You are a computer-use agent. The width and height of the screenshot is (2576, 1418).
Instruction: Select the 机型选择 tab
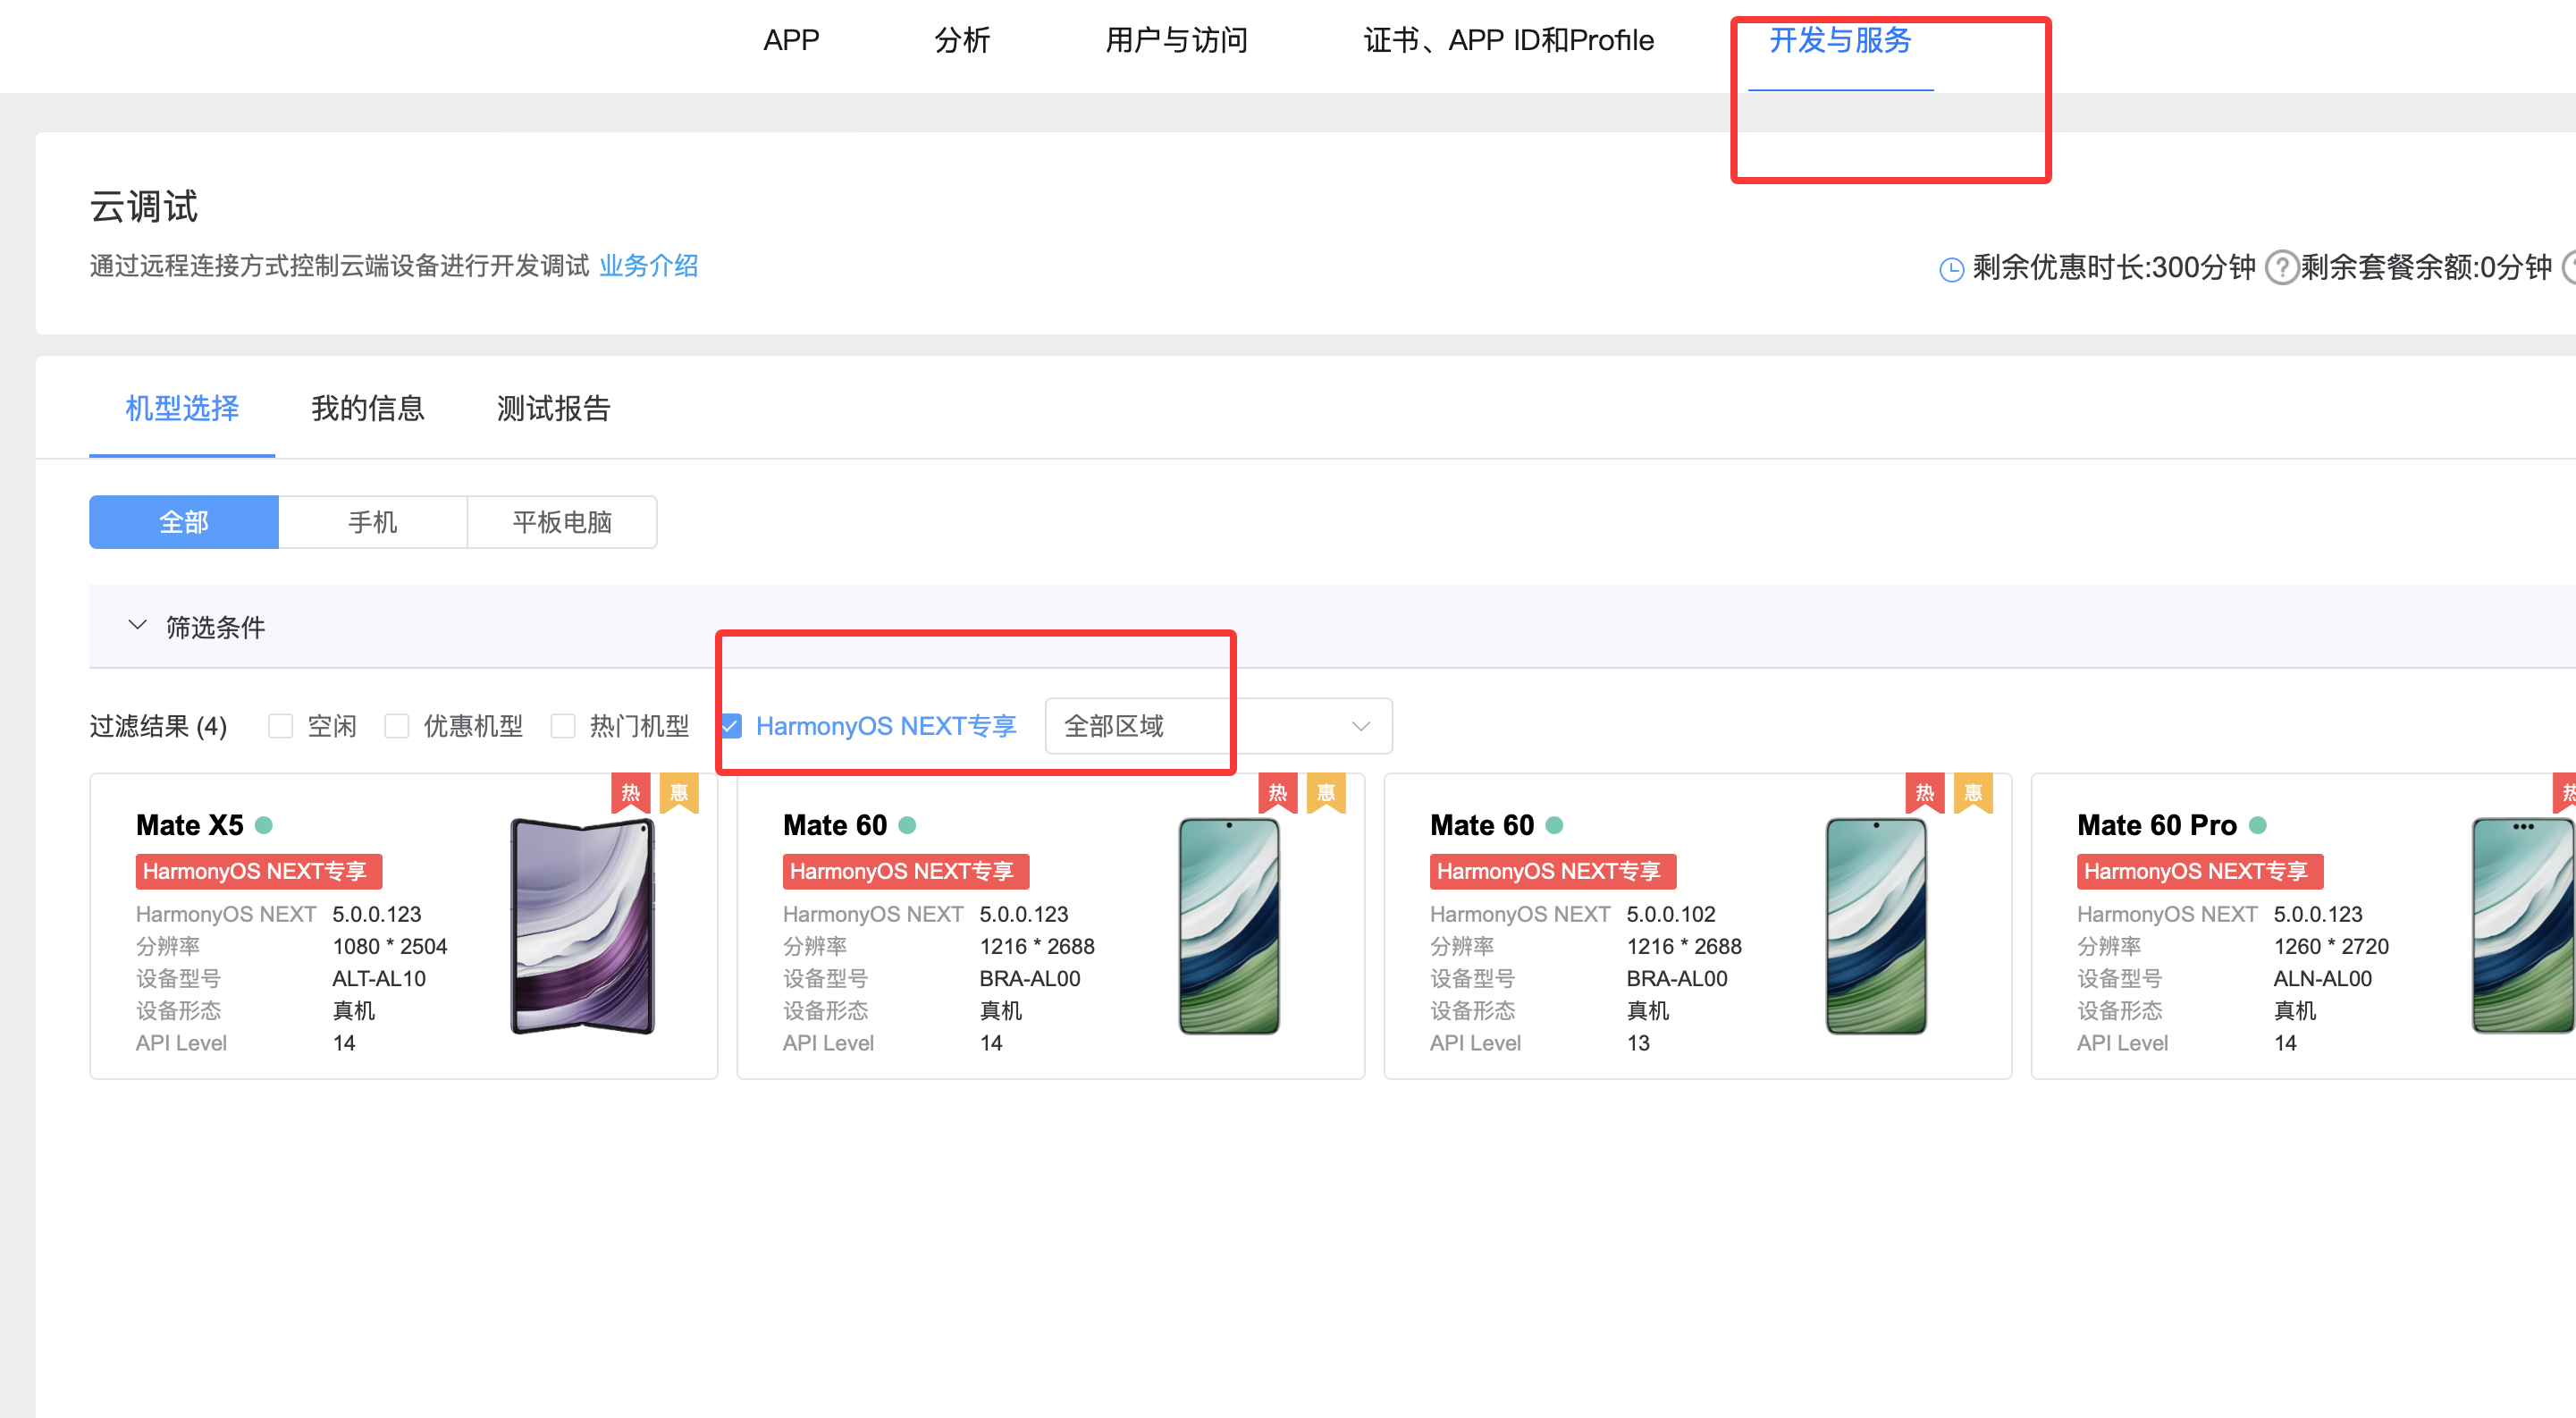click(182, 408)
